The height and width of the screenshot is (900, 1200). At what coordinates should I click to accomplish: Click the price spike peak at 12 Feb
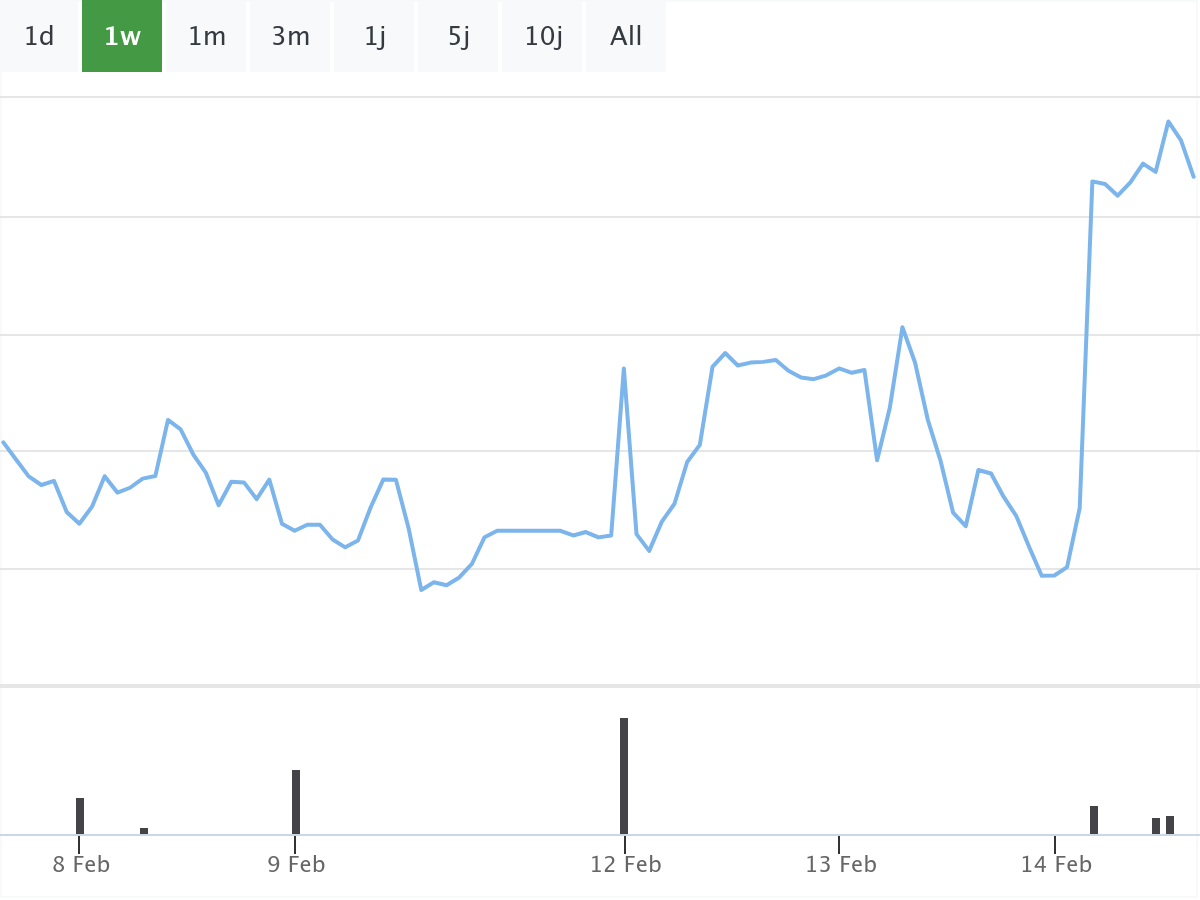pos(624,369)
